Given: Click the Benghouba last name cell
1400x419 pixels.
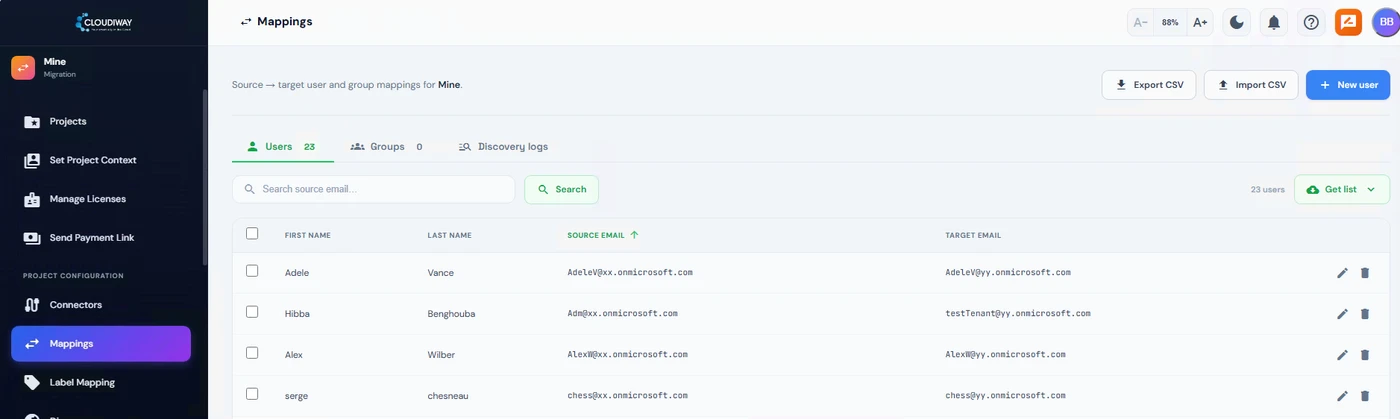Looking at the screenshot, I should coord(451,314).
